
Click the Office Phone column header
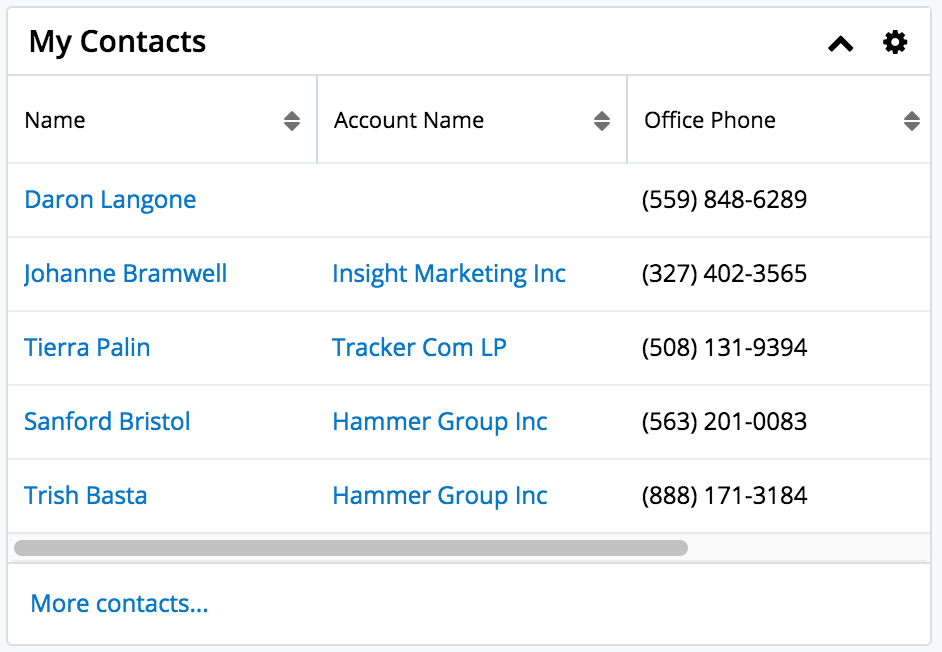710,121
